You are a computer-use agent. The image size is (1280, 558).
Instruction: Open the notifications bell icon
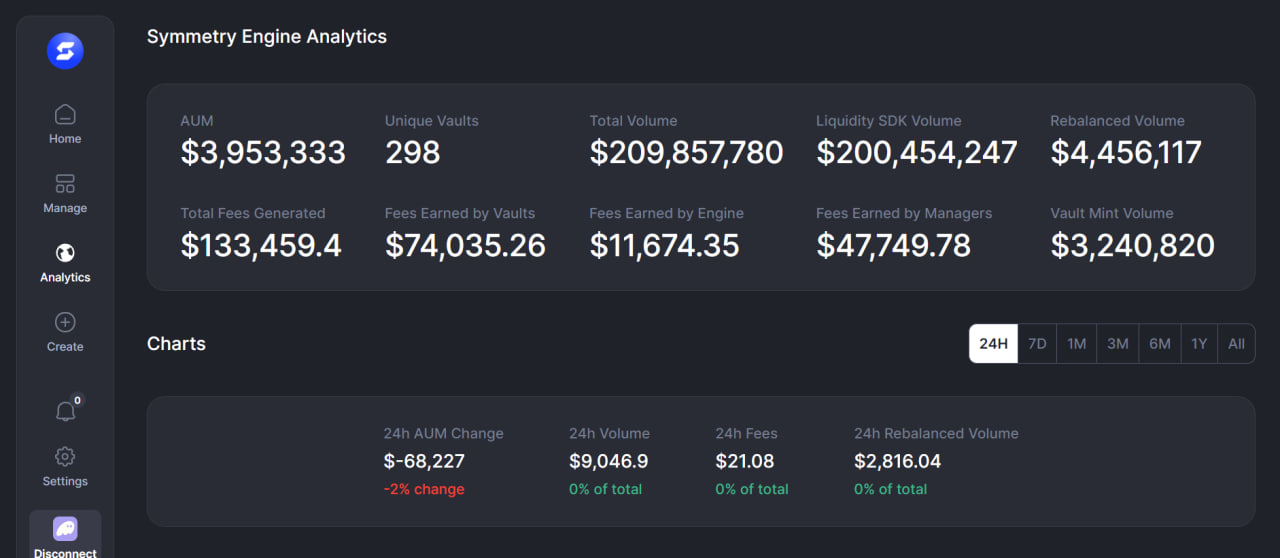(x=65, y=411)
